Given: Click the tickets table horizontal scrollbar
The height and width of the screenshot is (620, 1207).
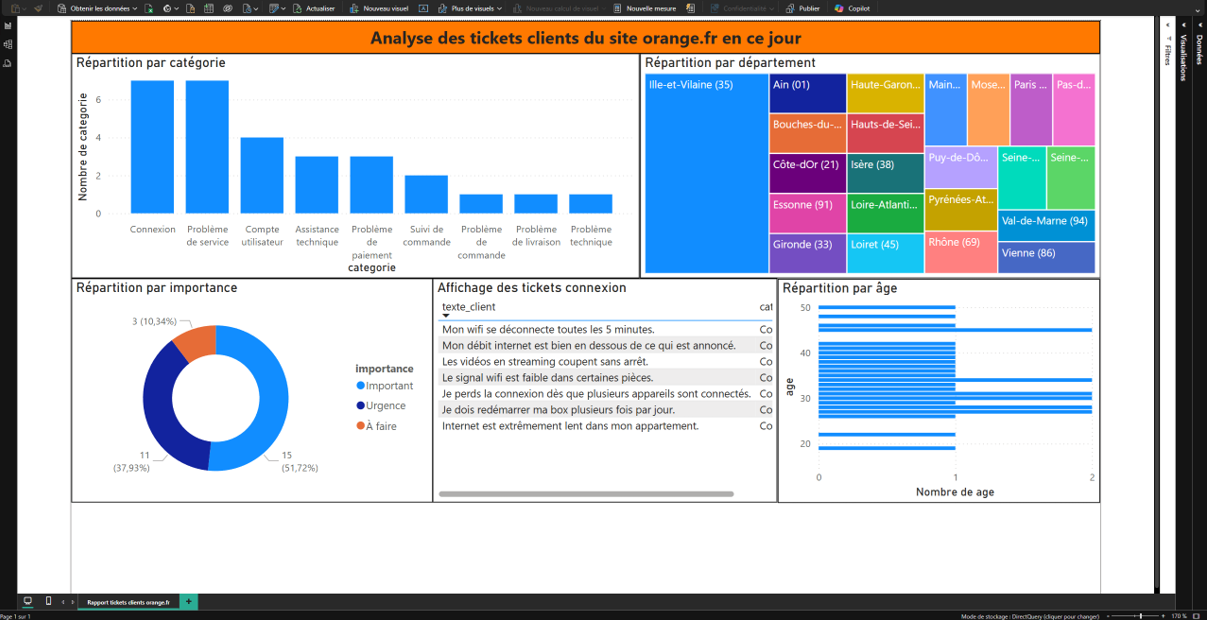Looking at the screenshot, I should [x=586, y=493].
